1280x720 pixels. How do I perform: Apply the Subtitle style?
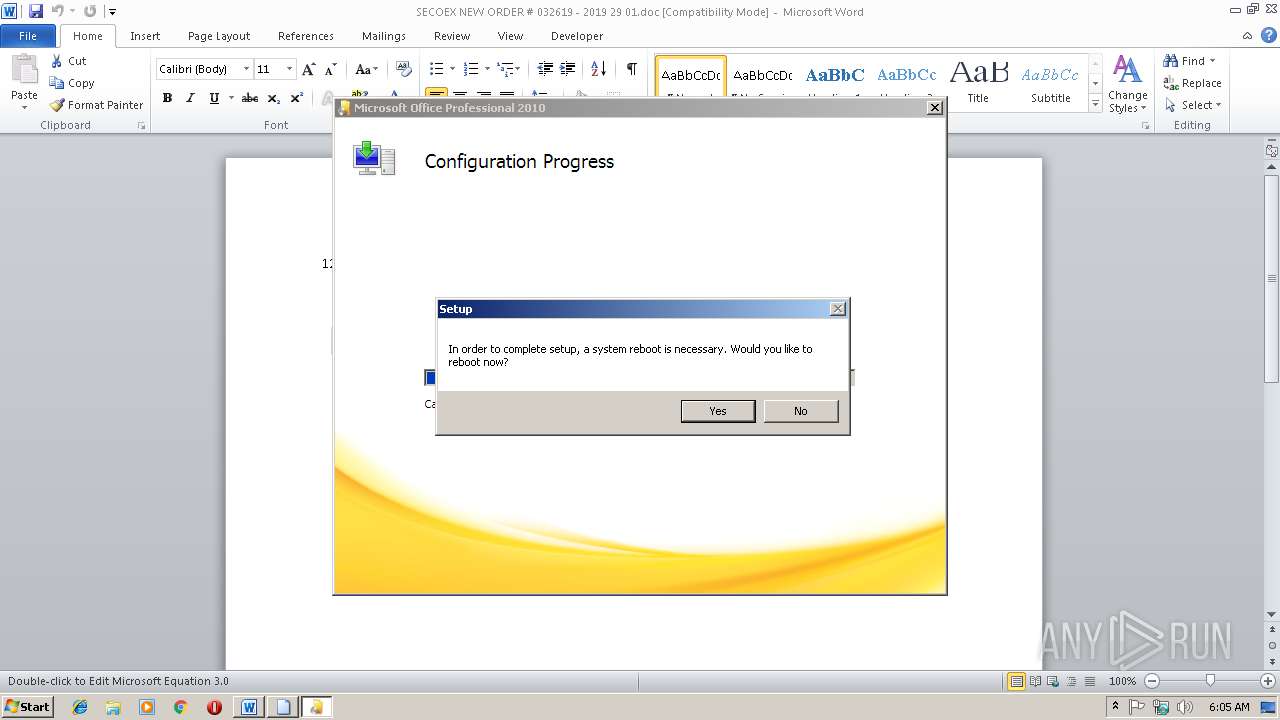(1050, 82)
